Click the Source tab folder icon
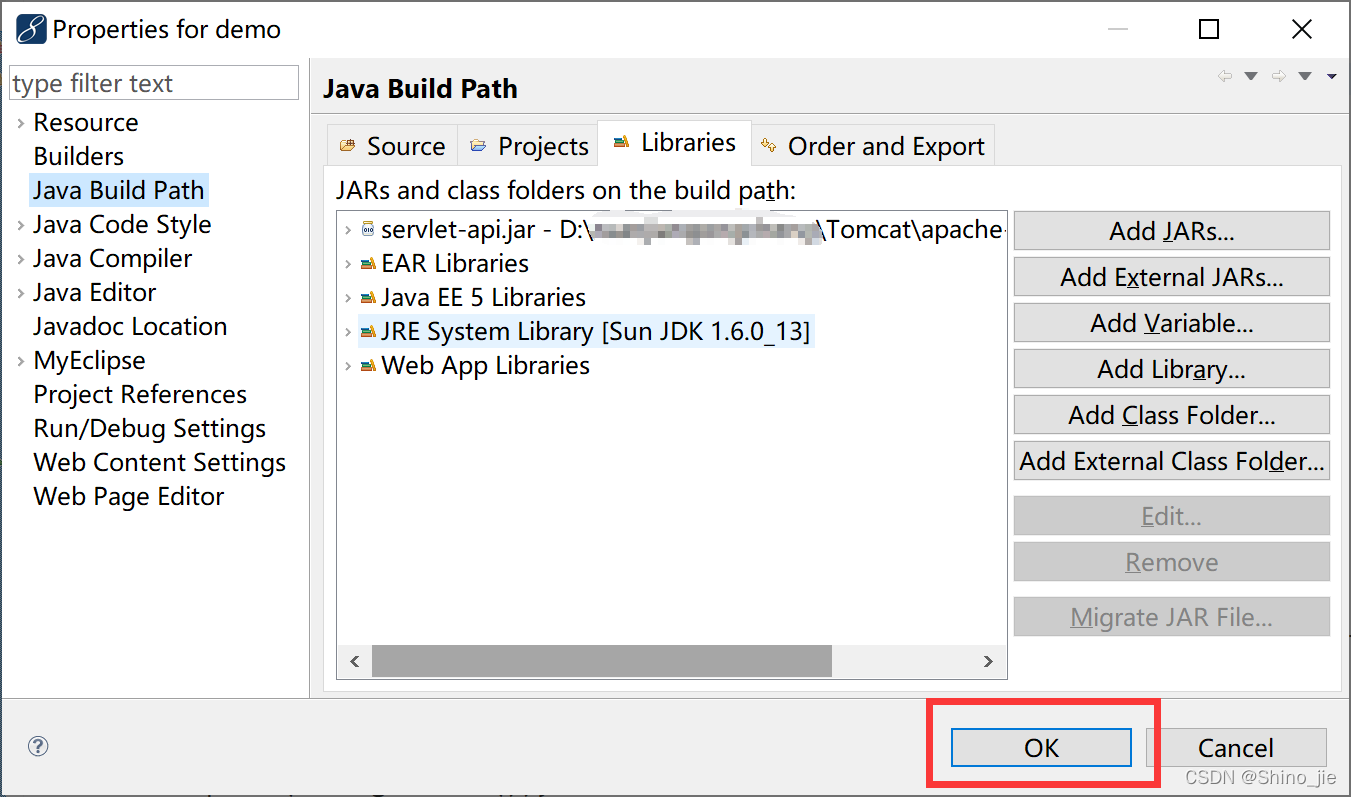Image resolution: width=1351 pixels, height=797 pixels. click(347, 146)
